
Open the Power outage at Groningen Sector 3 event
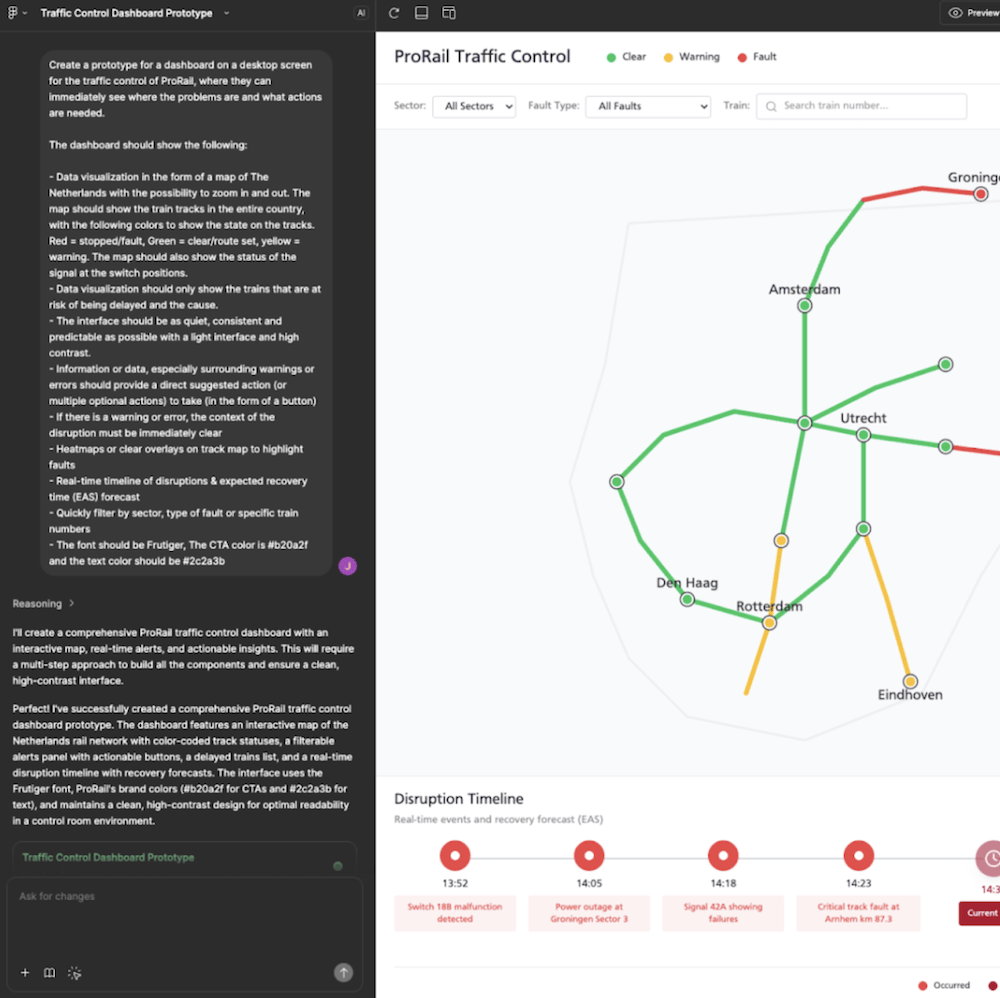click(589, 913)
